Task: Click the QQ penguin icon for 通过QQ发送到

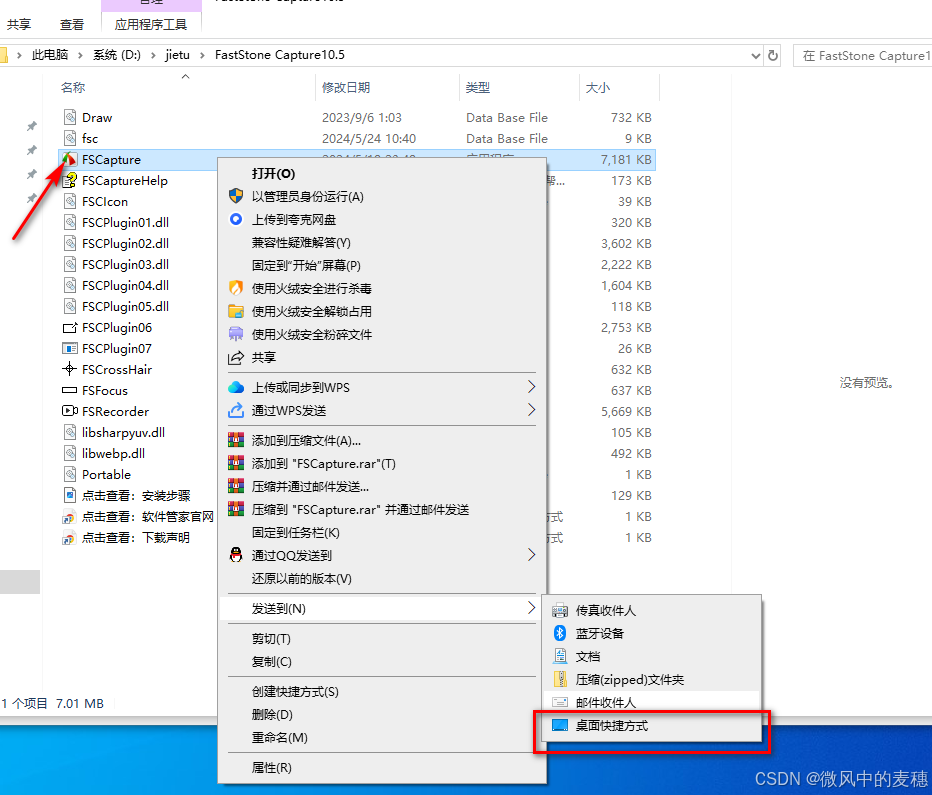Action: coord(236,555)
